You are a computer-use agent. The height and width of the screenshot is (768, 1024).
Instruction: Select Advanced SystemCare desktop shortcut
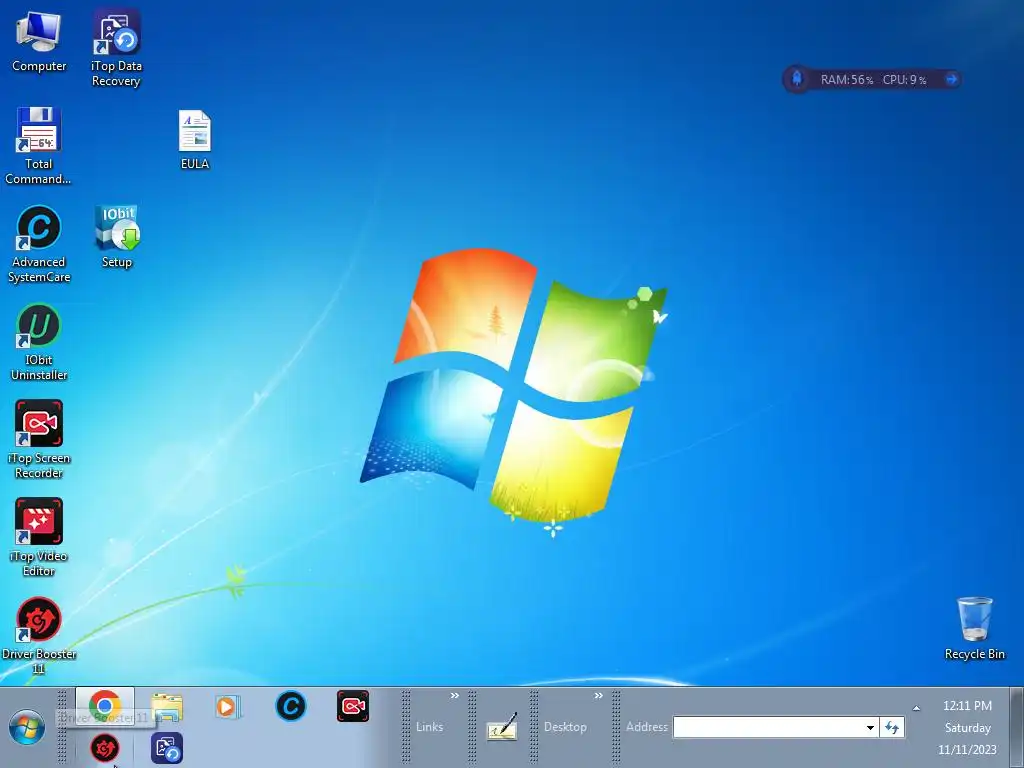pyautogui.click(x=39, y=244)
